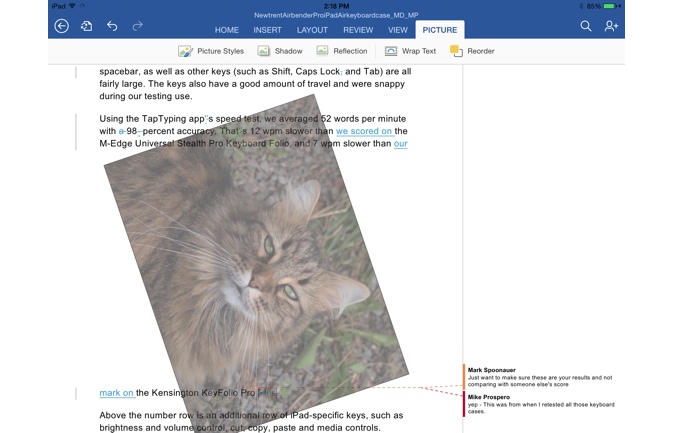Undo the last action
This screenshot has width=673, height=433.
point(112,26)
